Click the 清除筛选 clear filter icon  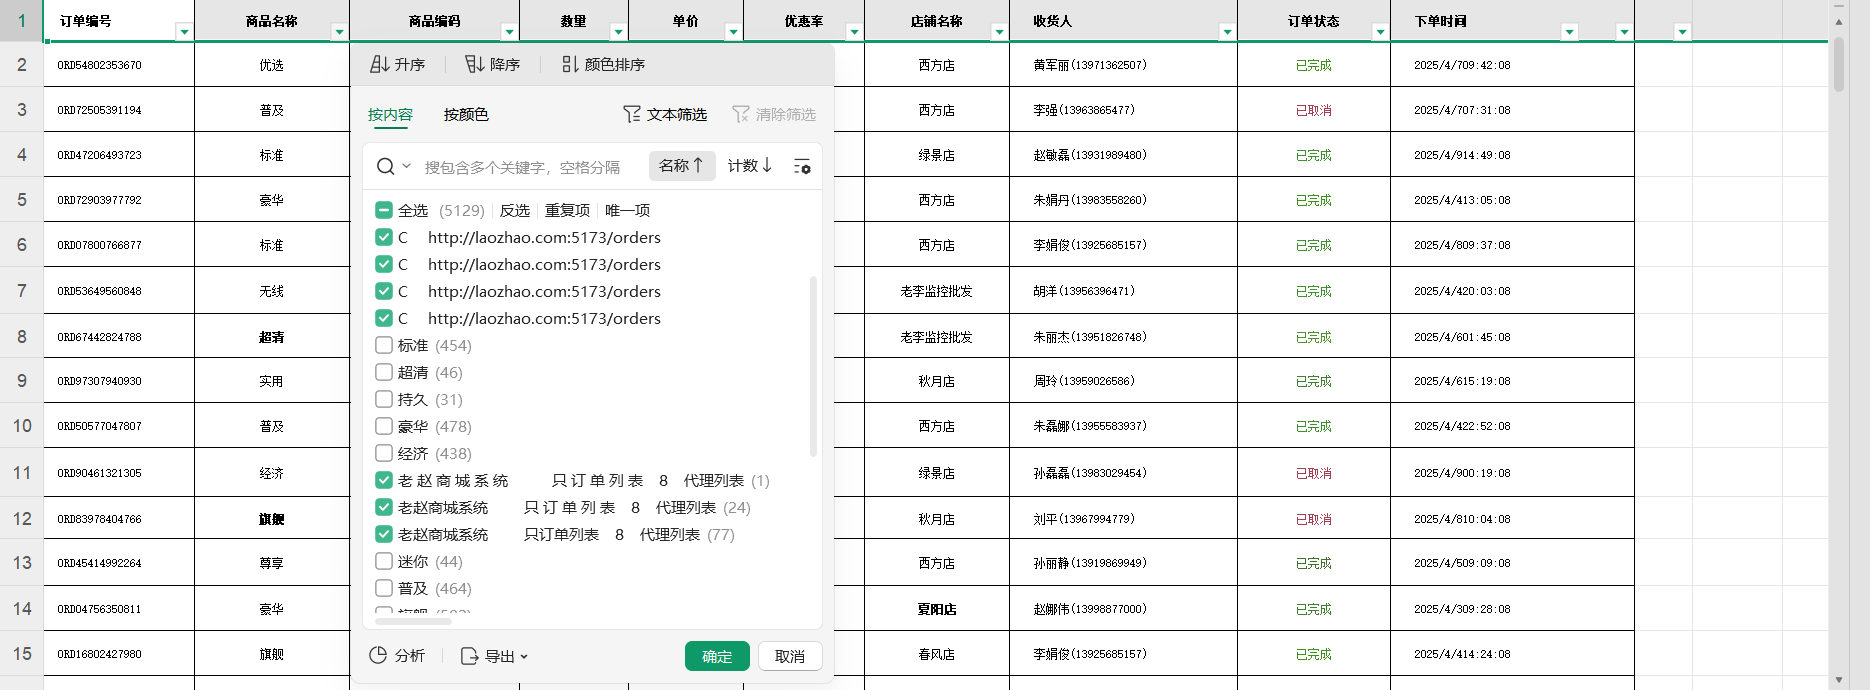pos(741,114)
